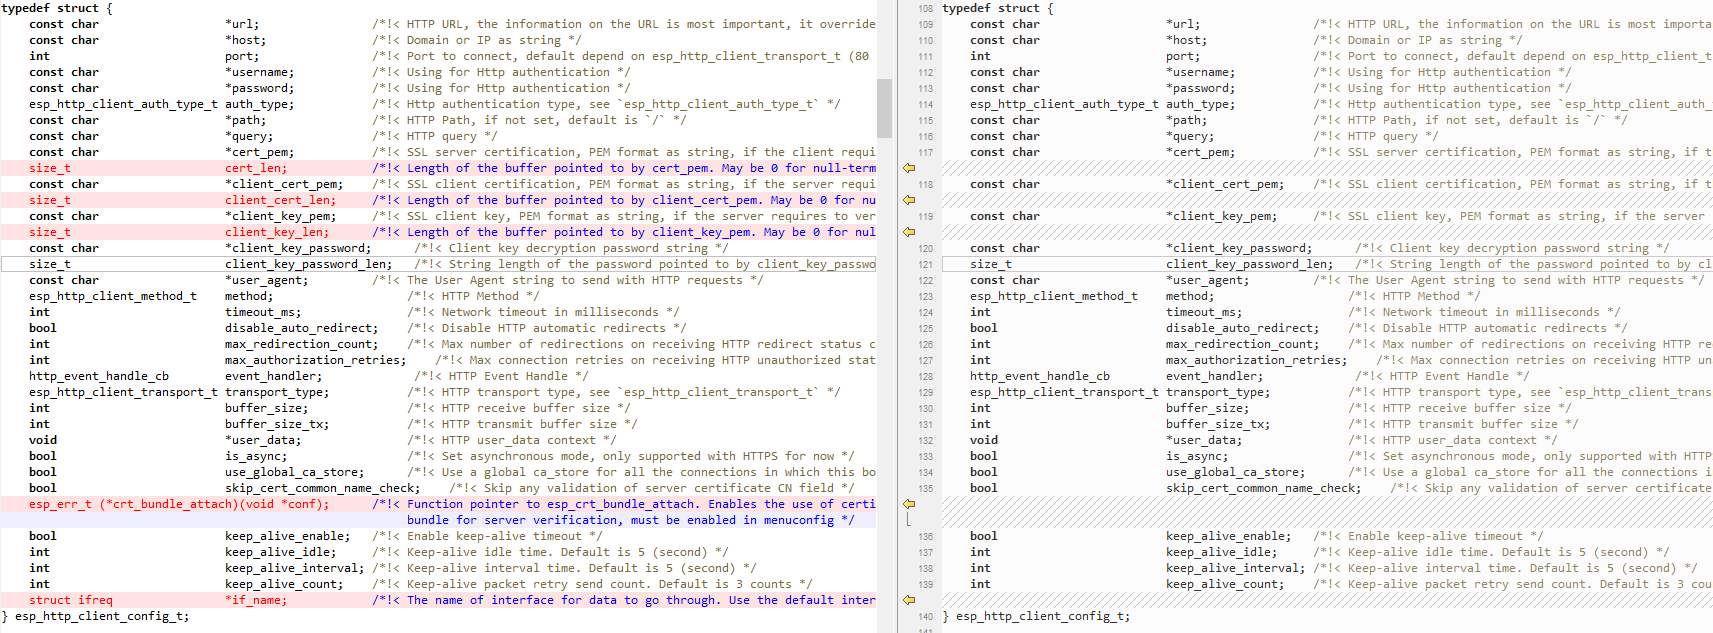Click '*query;' in the right pane
The image size is (1713, 633).
pyautogui.click(x=1190, y=136)
